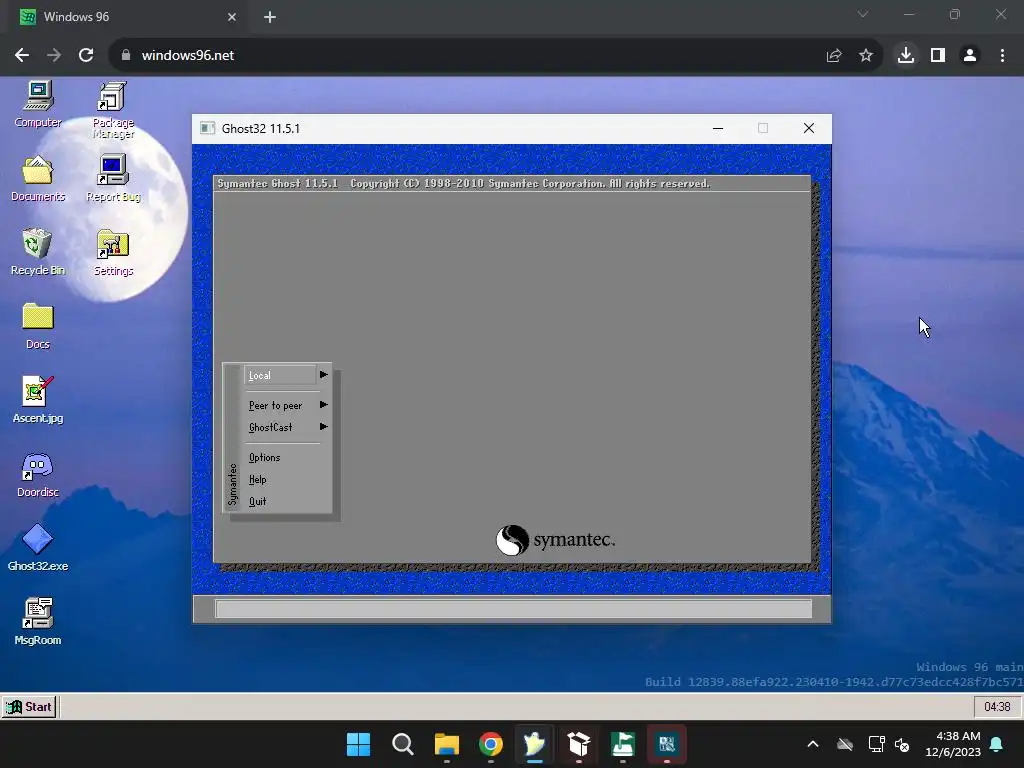Viewport: 1024px width, 768px height.
Task: Go back in the browser
Action: coord(22,56)
